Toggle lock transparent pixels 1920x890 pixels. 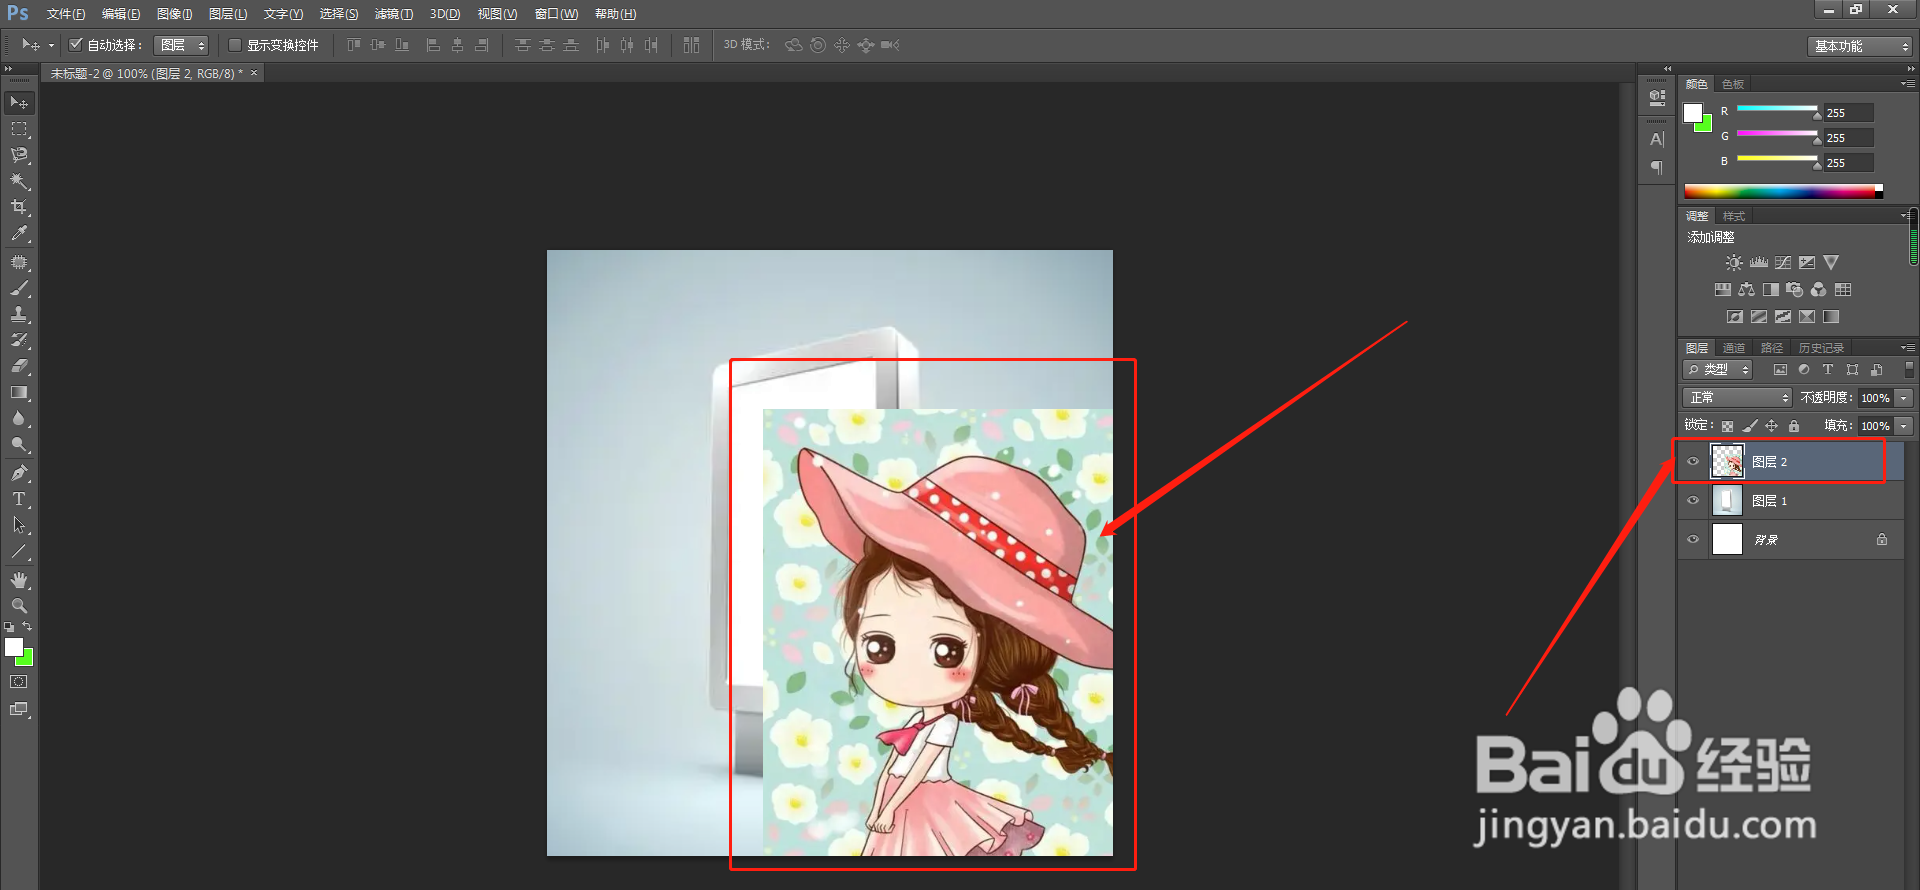pyautogui.click(x=1727, y=426)
